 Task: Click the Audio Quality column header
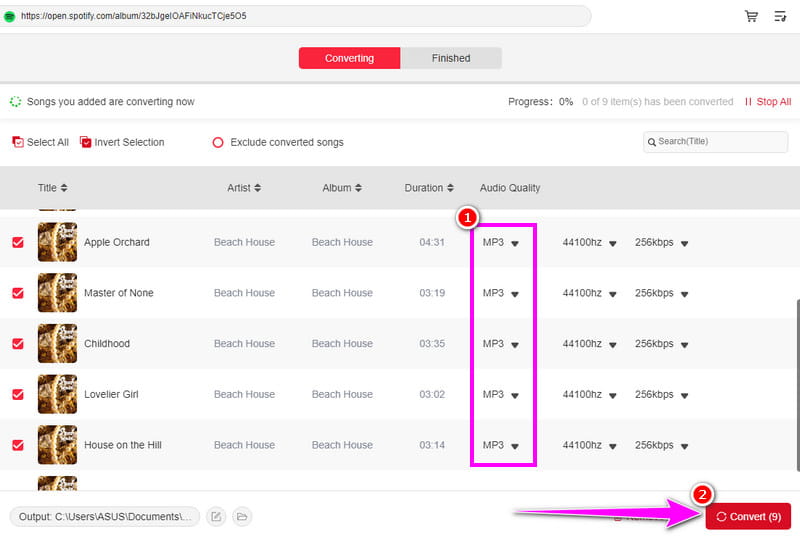[x=510, y=188]
